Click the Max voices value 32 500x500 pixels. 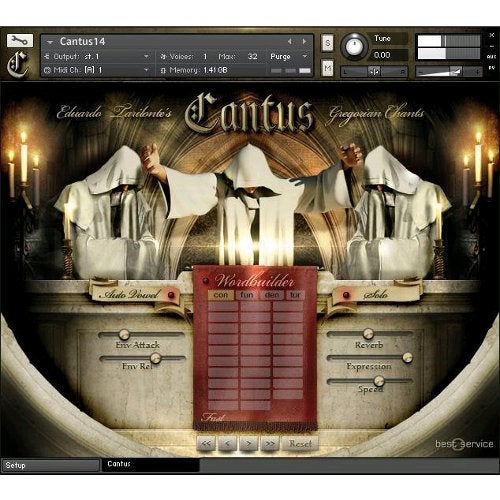click(252, 56)
